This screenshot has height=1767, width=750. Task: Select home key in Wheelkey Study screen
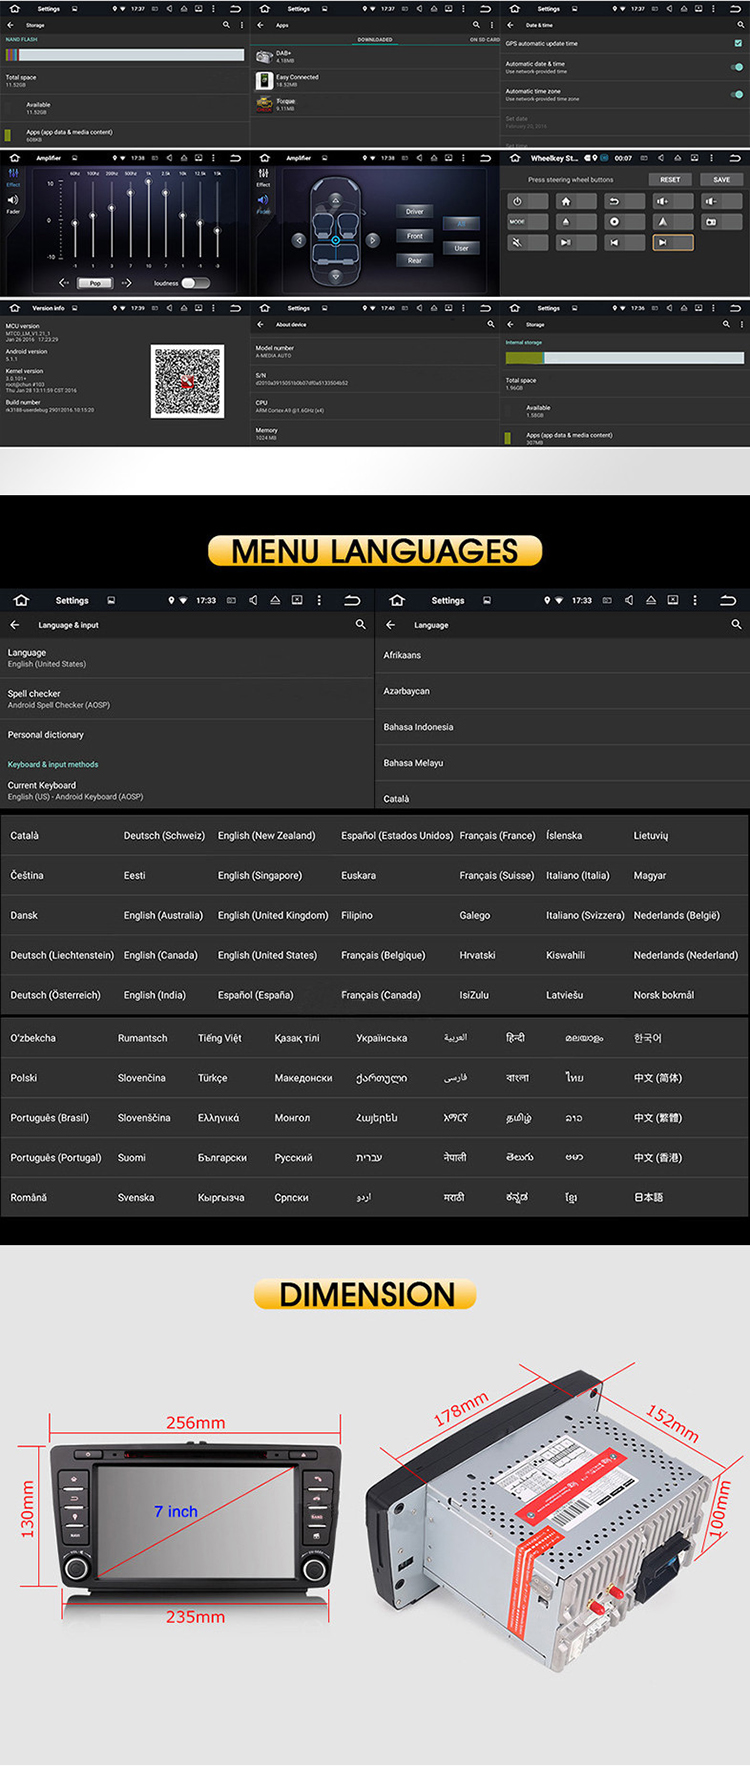tap(575, 201)
